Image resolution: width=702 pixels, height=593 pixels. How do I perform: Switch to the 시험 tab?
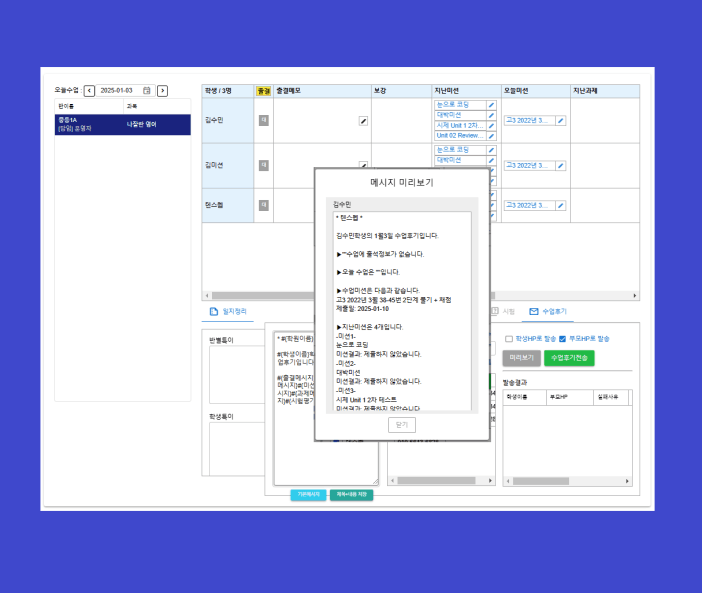click(x=504, y=311)
